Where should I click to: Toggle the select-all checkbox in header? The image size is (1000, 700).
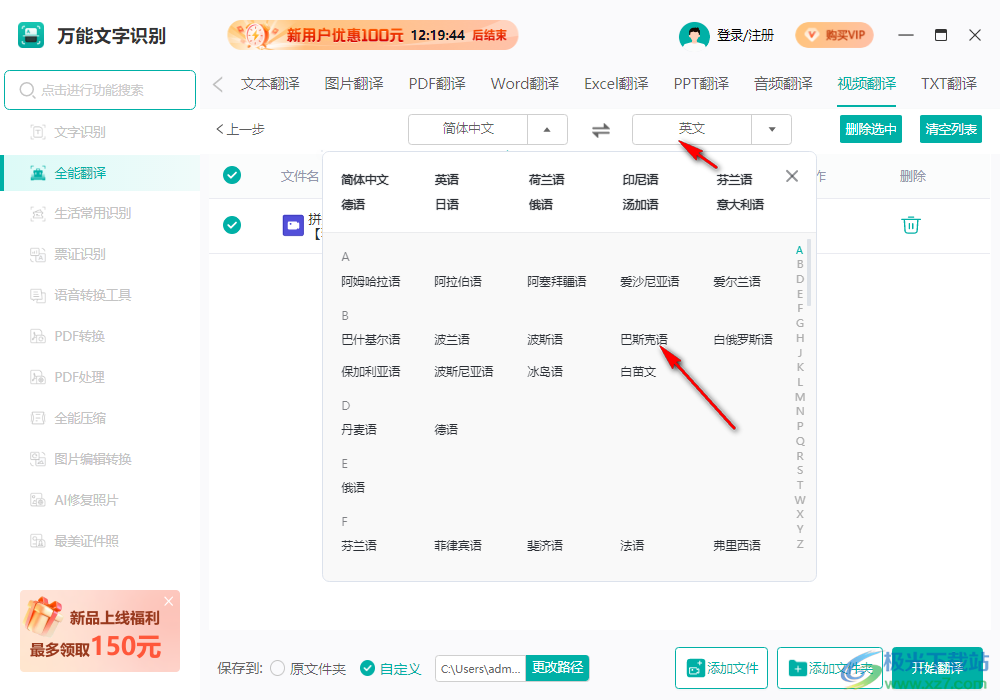point(232,175)
